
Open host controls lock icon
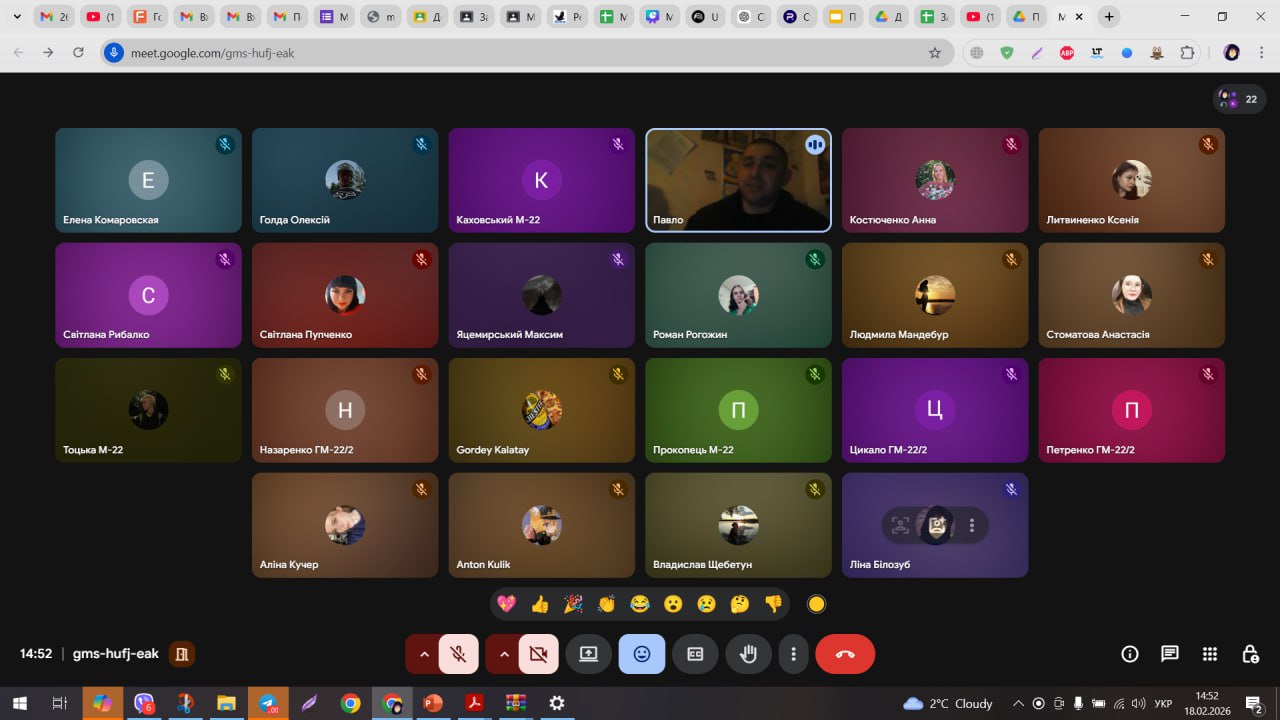point(1250,654)
